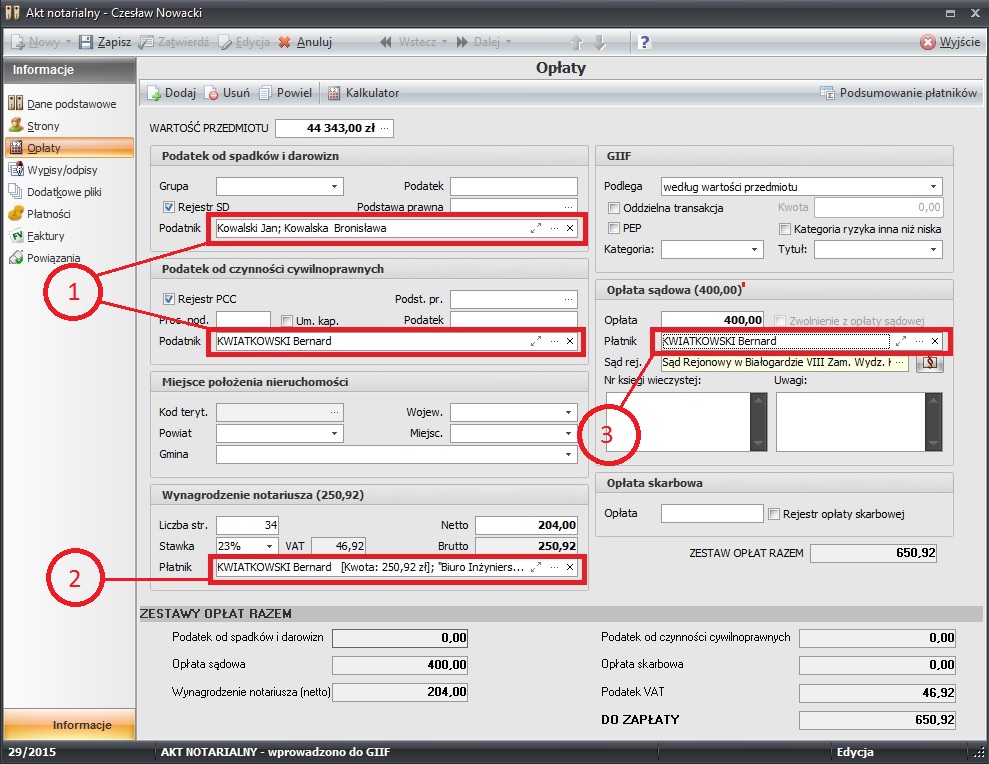Image resolution: width=989 pixels, height=764 pixels.
Task: Click the Liczba str. input field
Action: [x=247, y=525]
